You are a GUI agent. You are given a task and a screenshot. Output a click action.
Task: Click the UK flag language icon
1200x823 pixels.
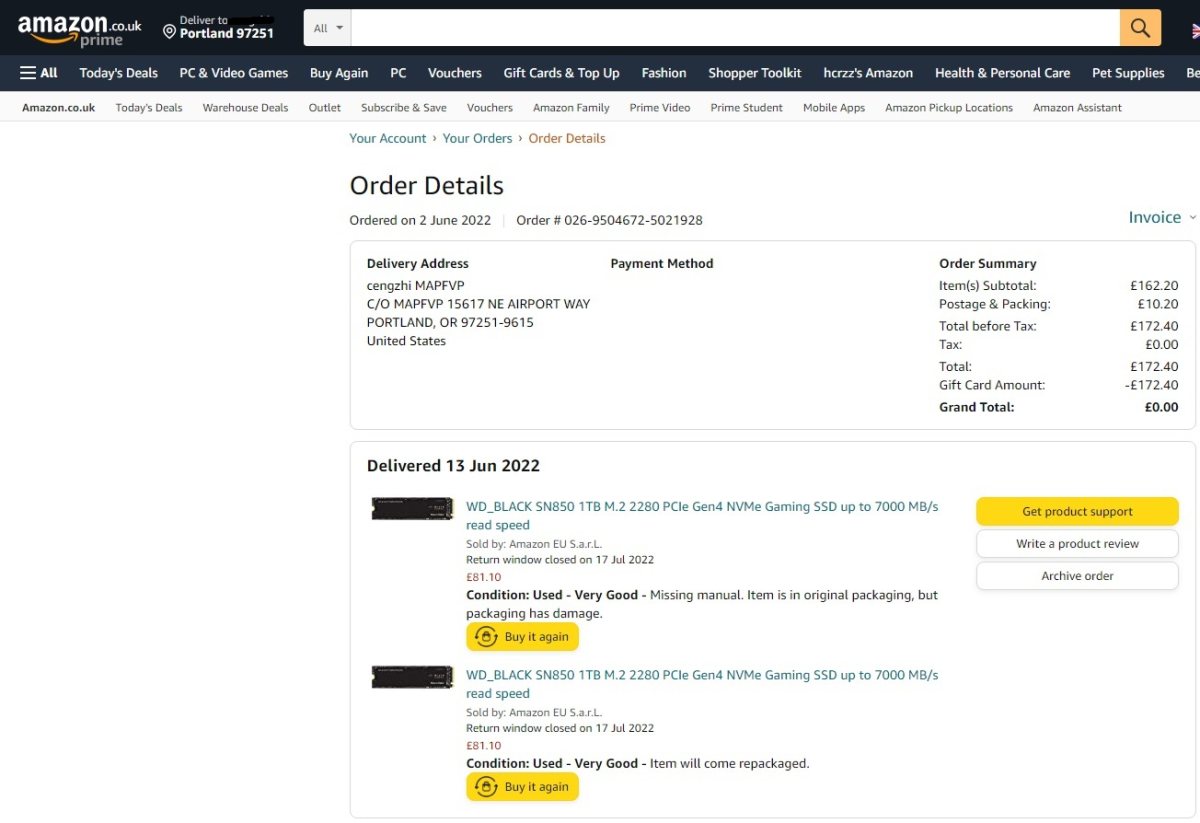coord(1194,30)
